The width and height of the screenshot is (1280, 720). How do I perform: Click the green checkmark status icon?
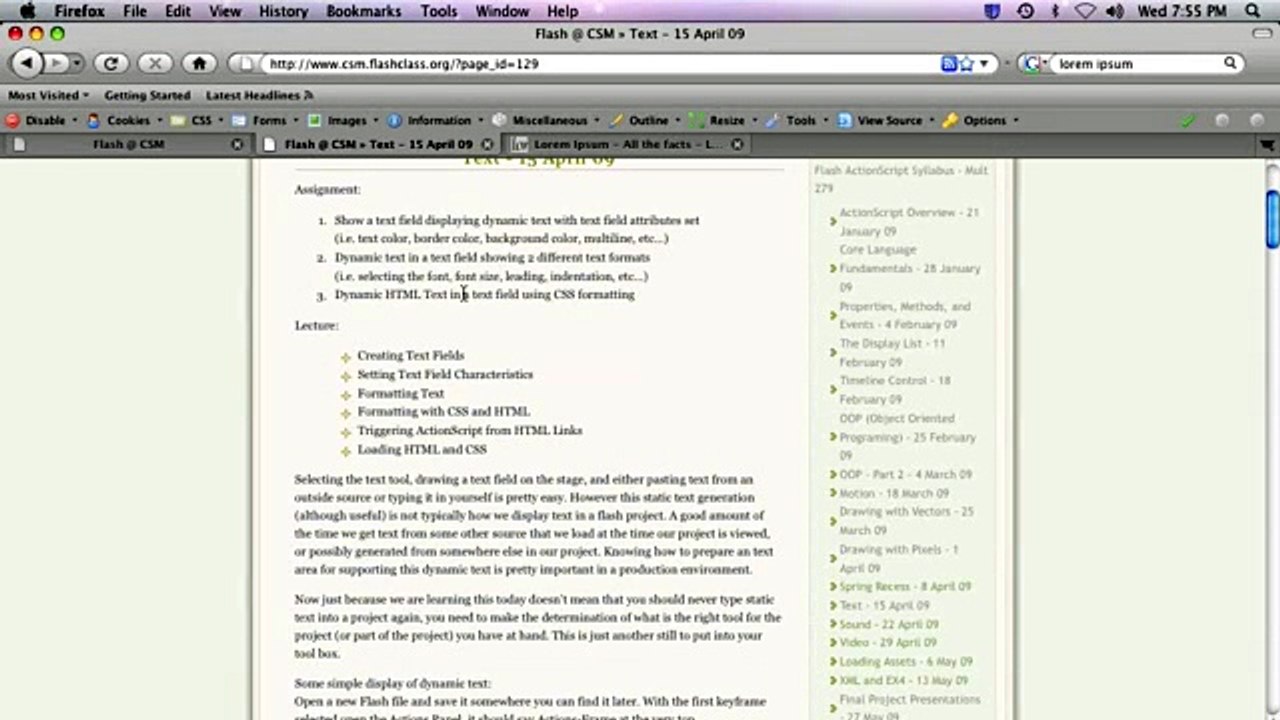(x=1187, y=120)
